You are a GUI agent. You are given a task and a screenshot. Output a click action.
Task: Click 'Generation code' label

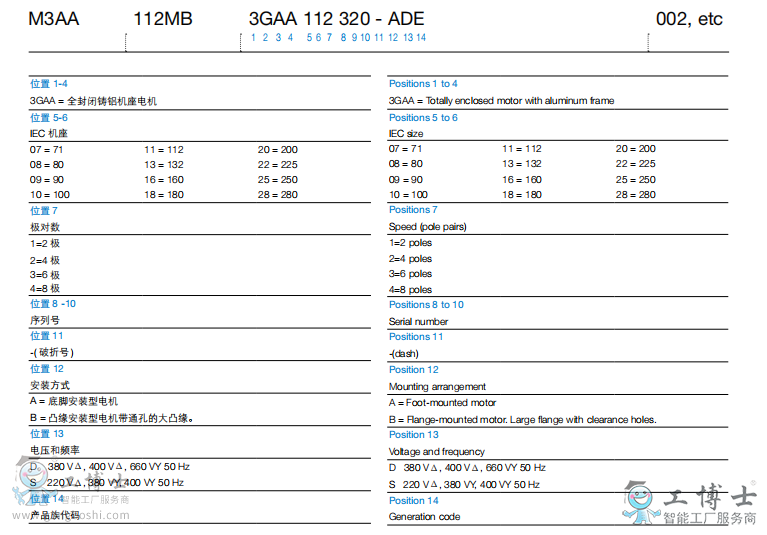pyautogui.click(x=425, y=517)
